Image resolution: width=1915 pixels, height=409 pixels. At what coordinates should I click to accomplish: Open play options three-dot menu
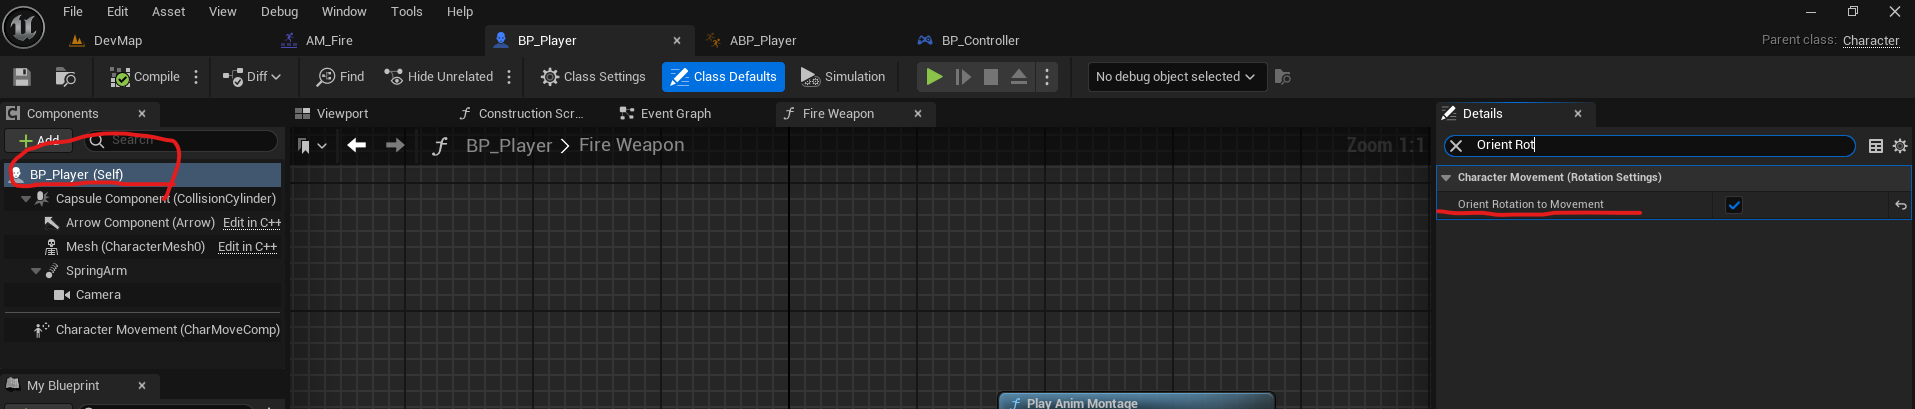tap(1047, 77)
